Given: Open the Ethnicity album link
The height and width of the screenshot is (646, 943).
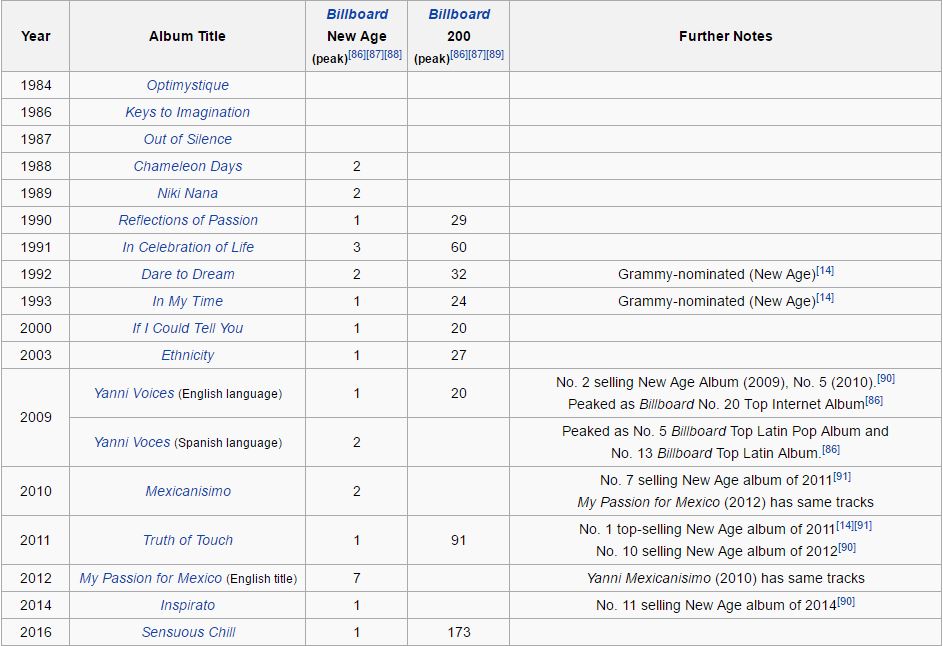Looking at the screenshot, I should point(187,355).
